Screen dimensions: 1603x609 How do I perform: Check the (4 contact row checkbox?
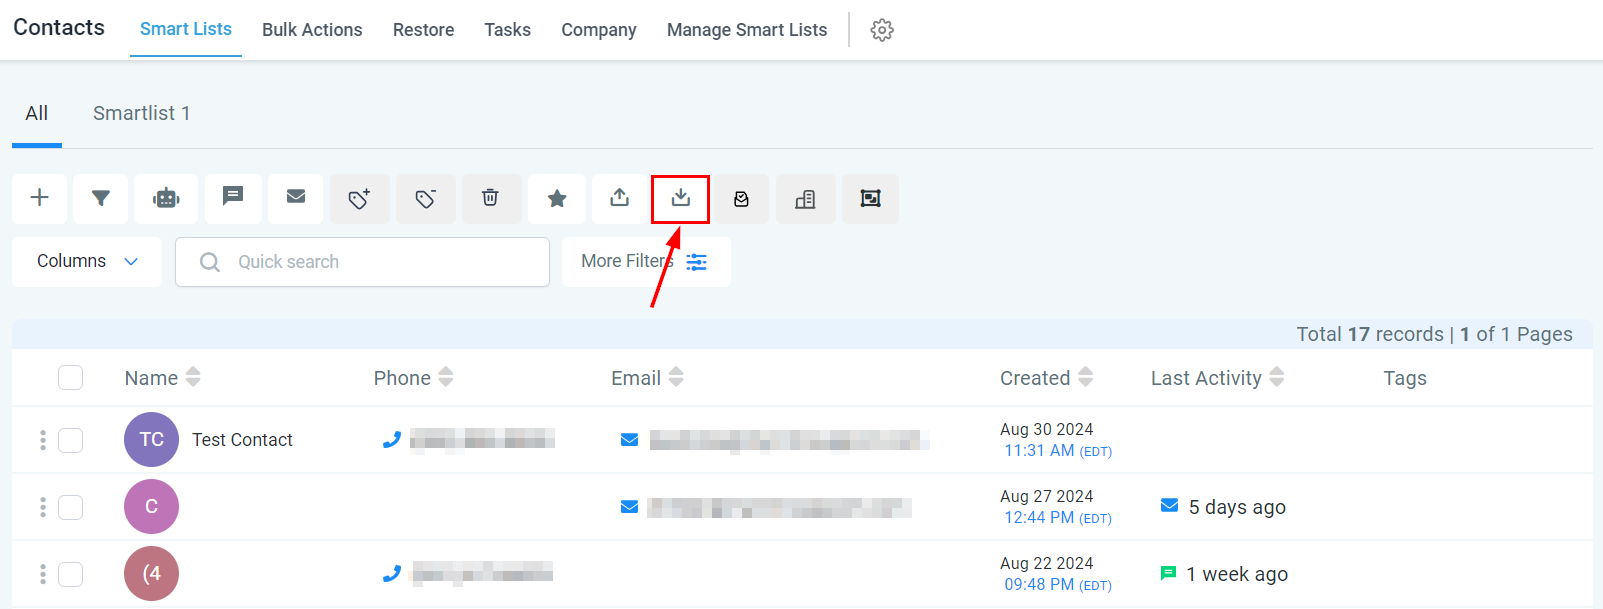[x=70, y=574]
